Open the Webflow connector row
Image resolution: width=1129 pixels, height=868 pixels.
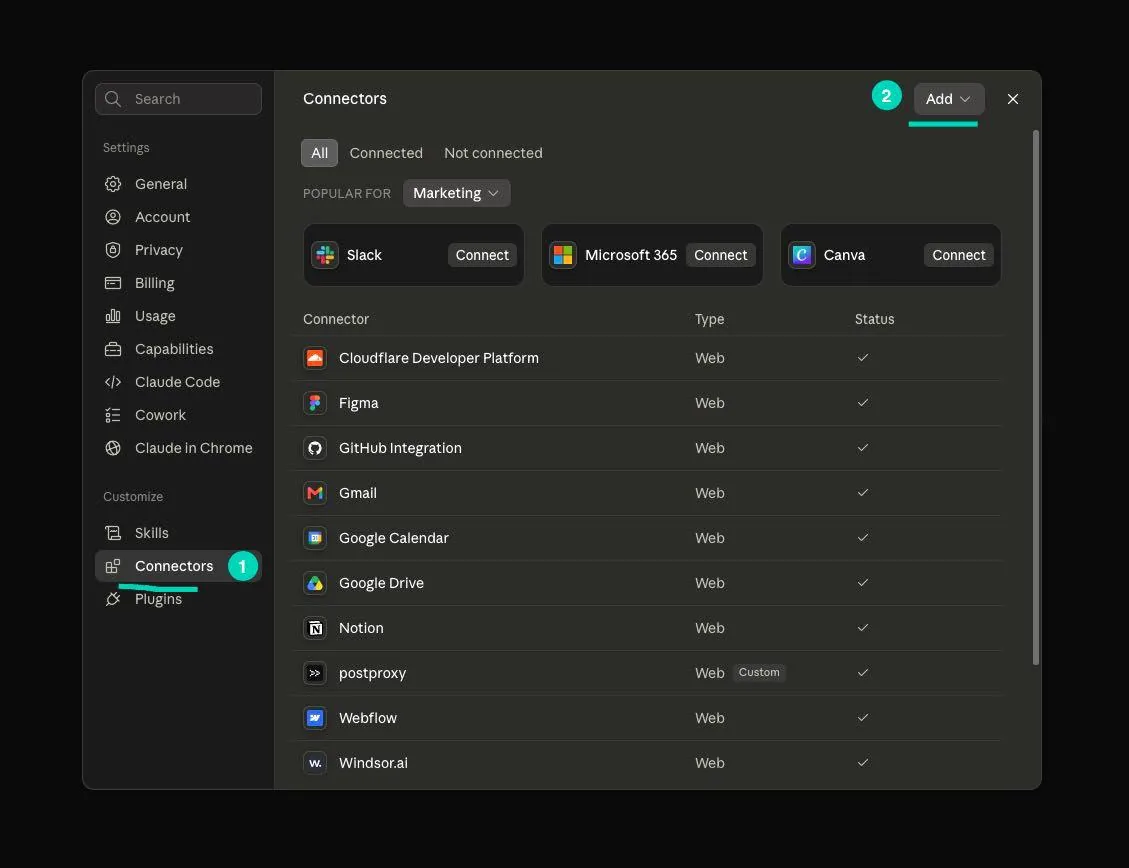click(x=647, y=718)
